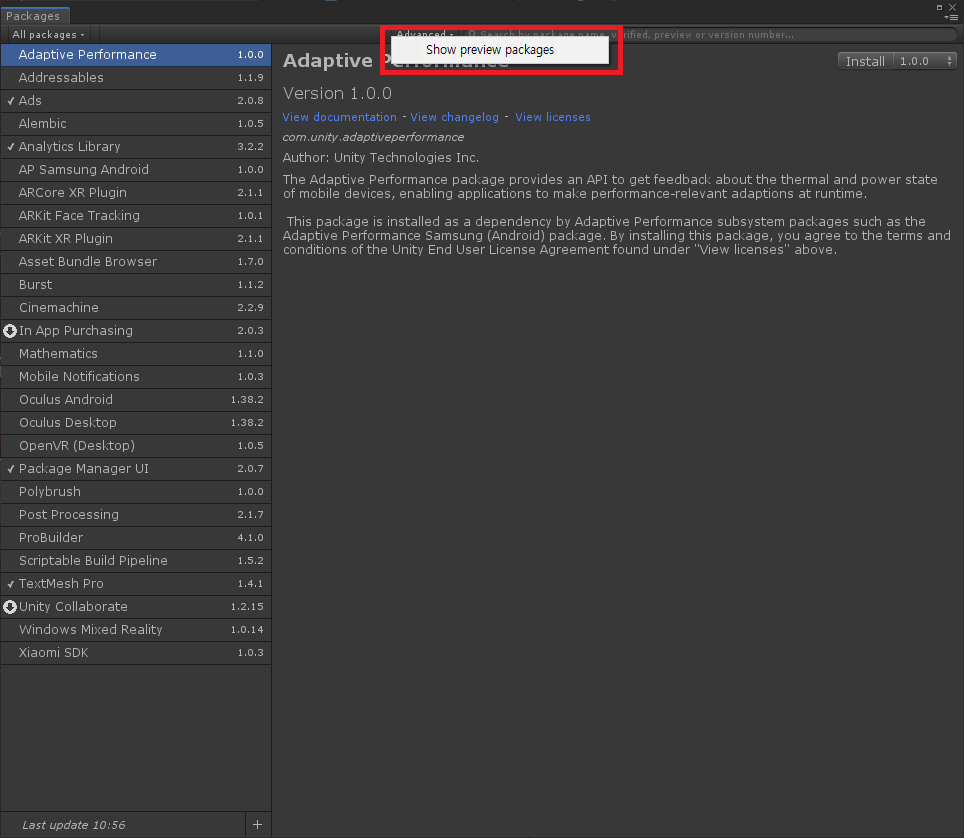Select the ARKit Face Tracking package
Screen dimensions: 964x838
[x=136, y=216]
